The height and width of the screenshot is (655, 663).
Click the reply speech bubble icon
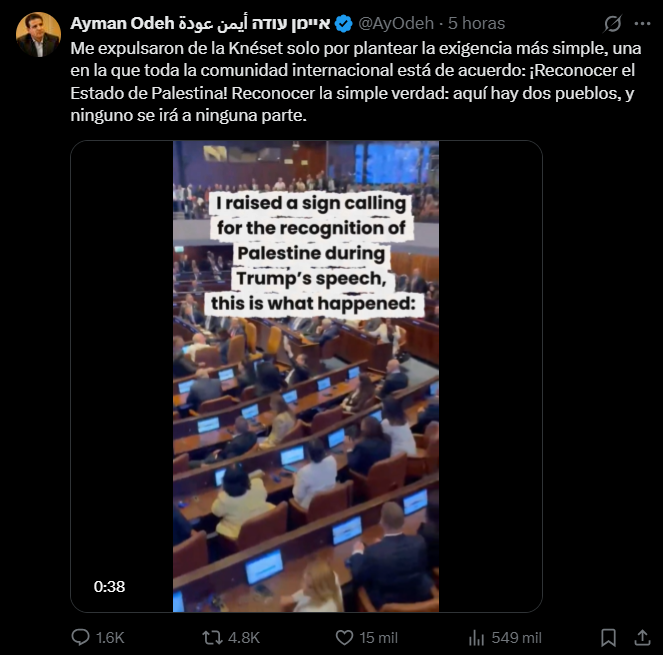coord(82,637)
